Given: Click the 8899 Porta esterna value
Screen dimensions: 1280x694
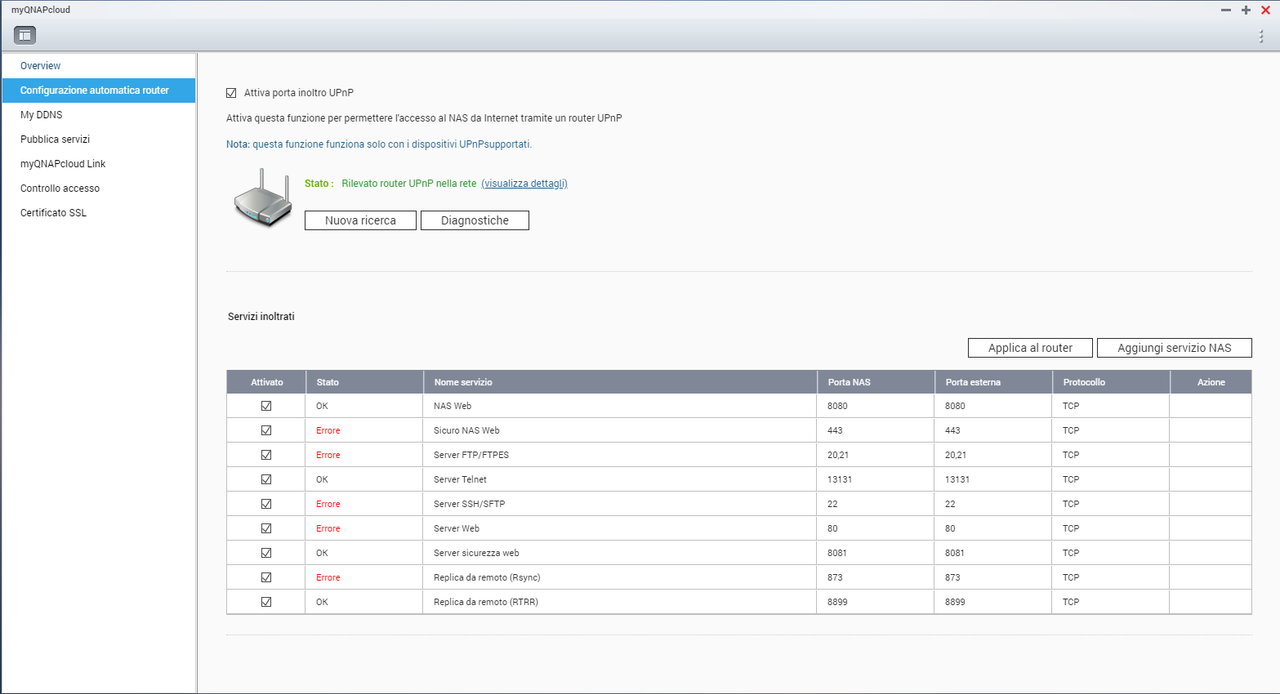Looking at the screenshot, I should click(956, 602).
